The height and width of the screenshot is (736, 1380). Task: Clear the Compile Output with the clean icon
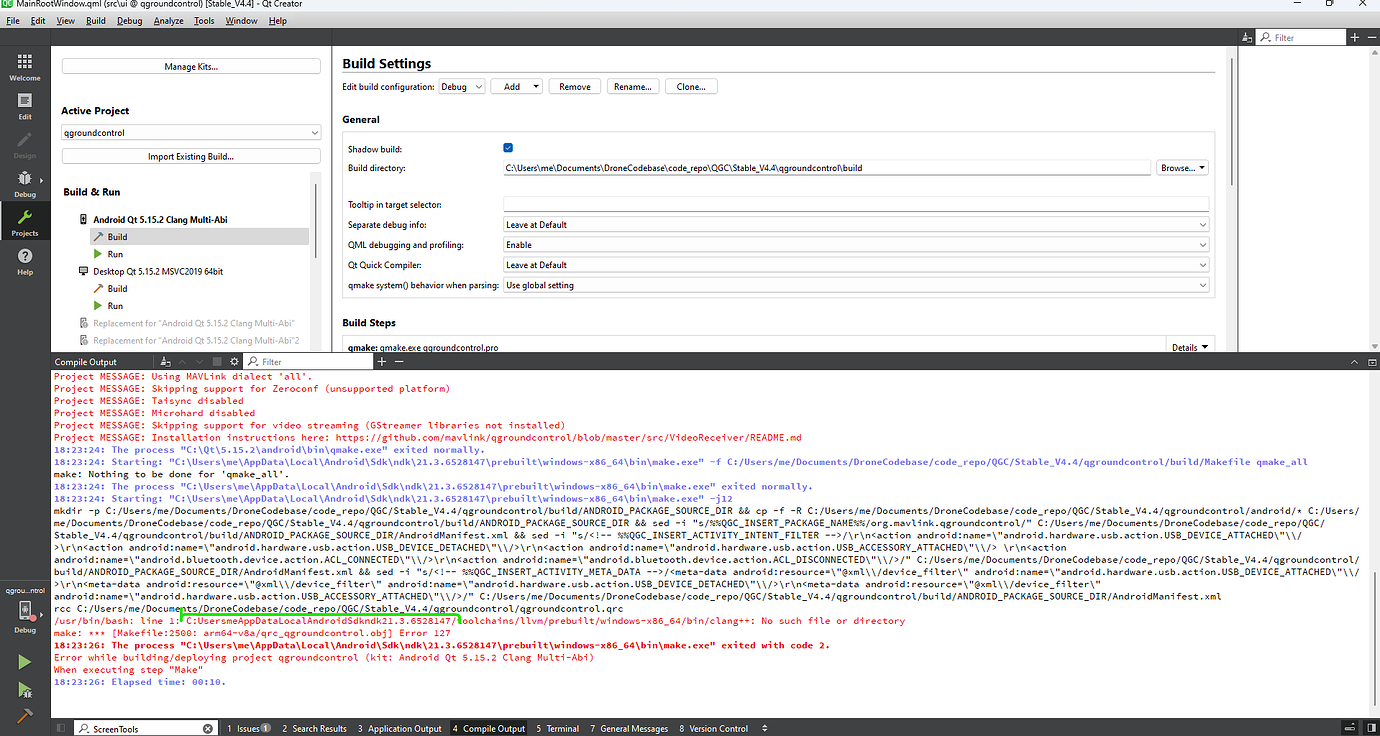[166, 361]
